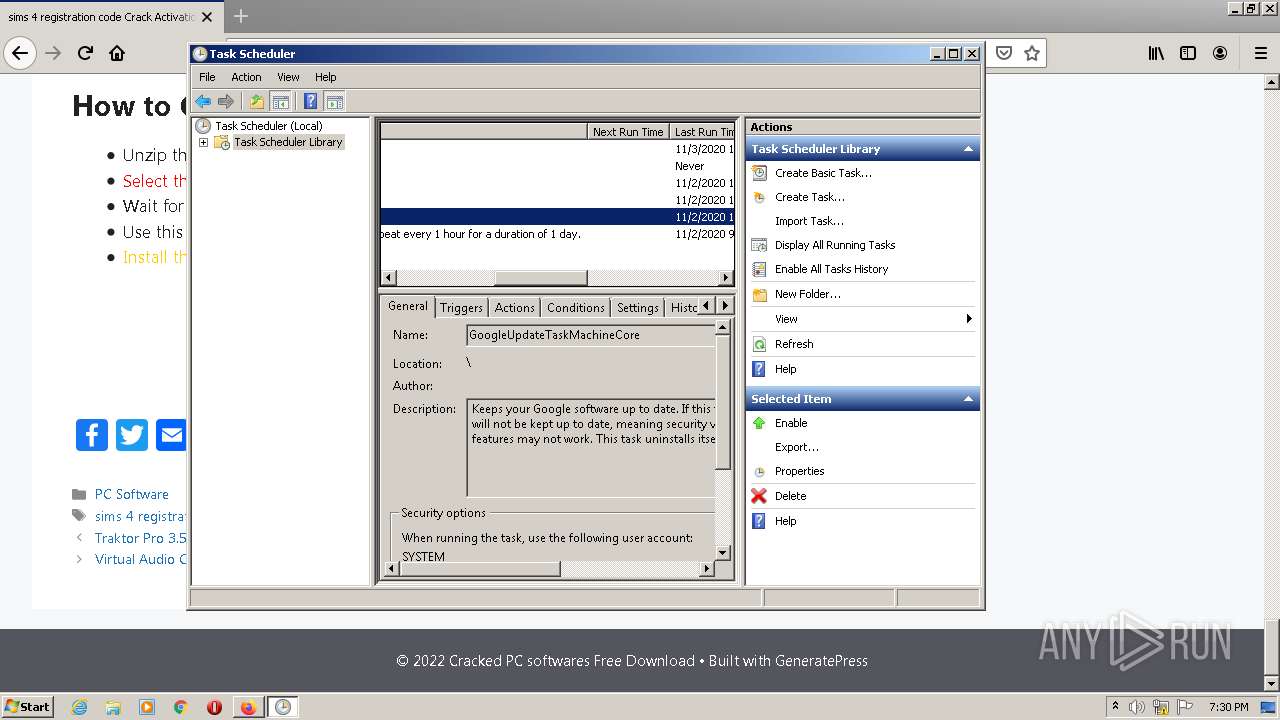Switch to the Conditions tab
The height and width of the screenshot is (720, 1280).
click(x=576, y=308)
